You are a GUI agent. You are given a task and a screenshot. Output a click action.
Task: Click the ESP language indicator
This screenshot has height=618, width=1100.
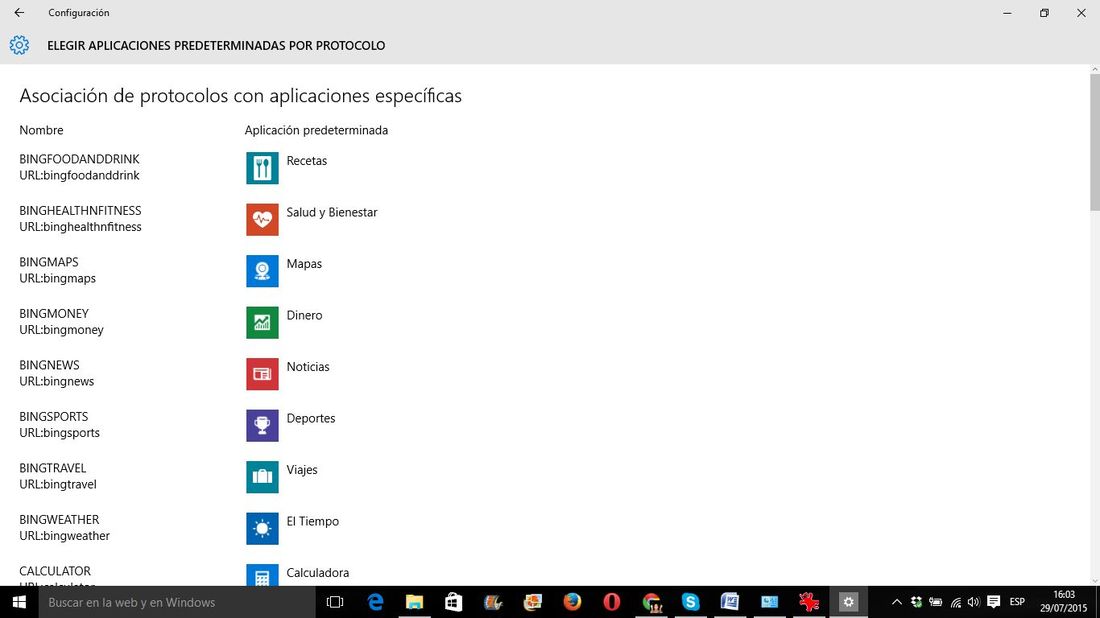tap(1017, 602)
